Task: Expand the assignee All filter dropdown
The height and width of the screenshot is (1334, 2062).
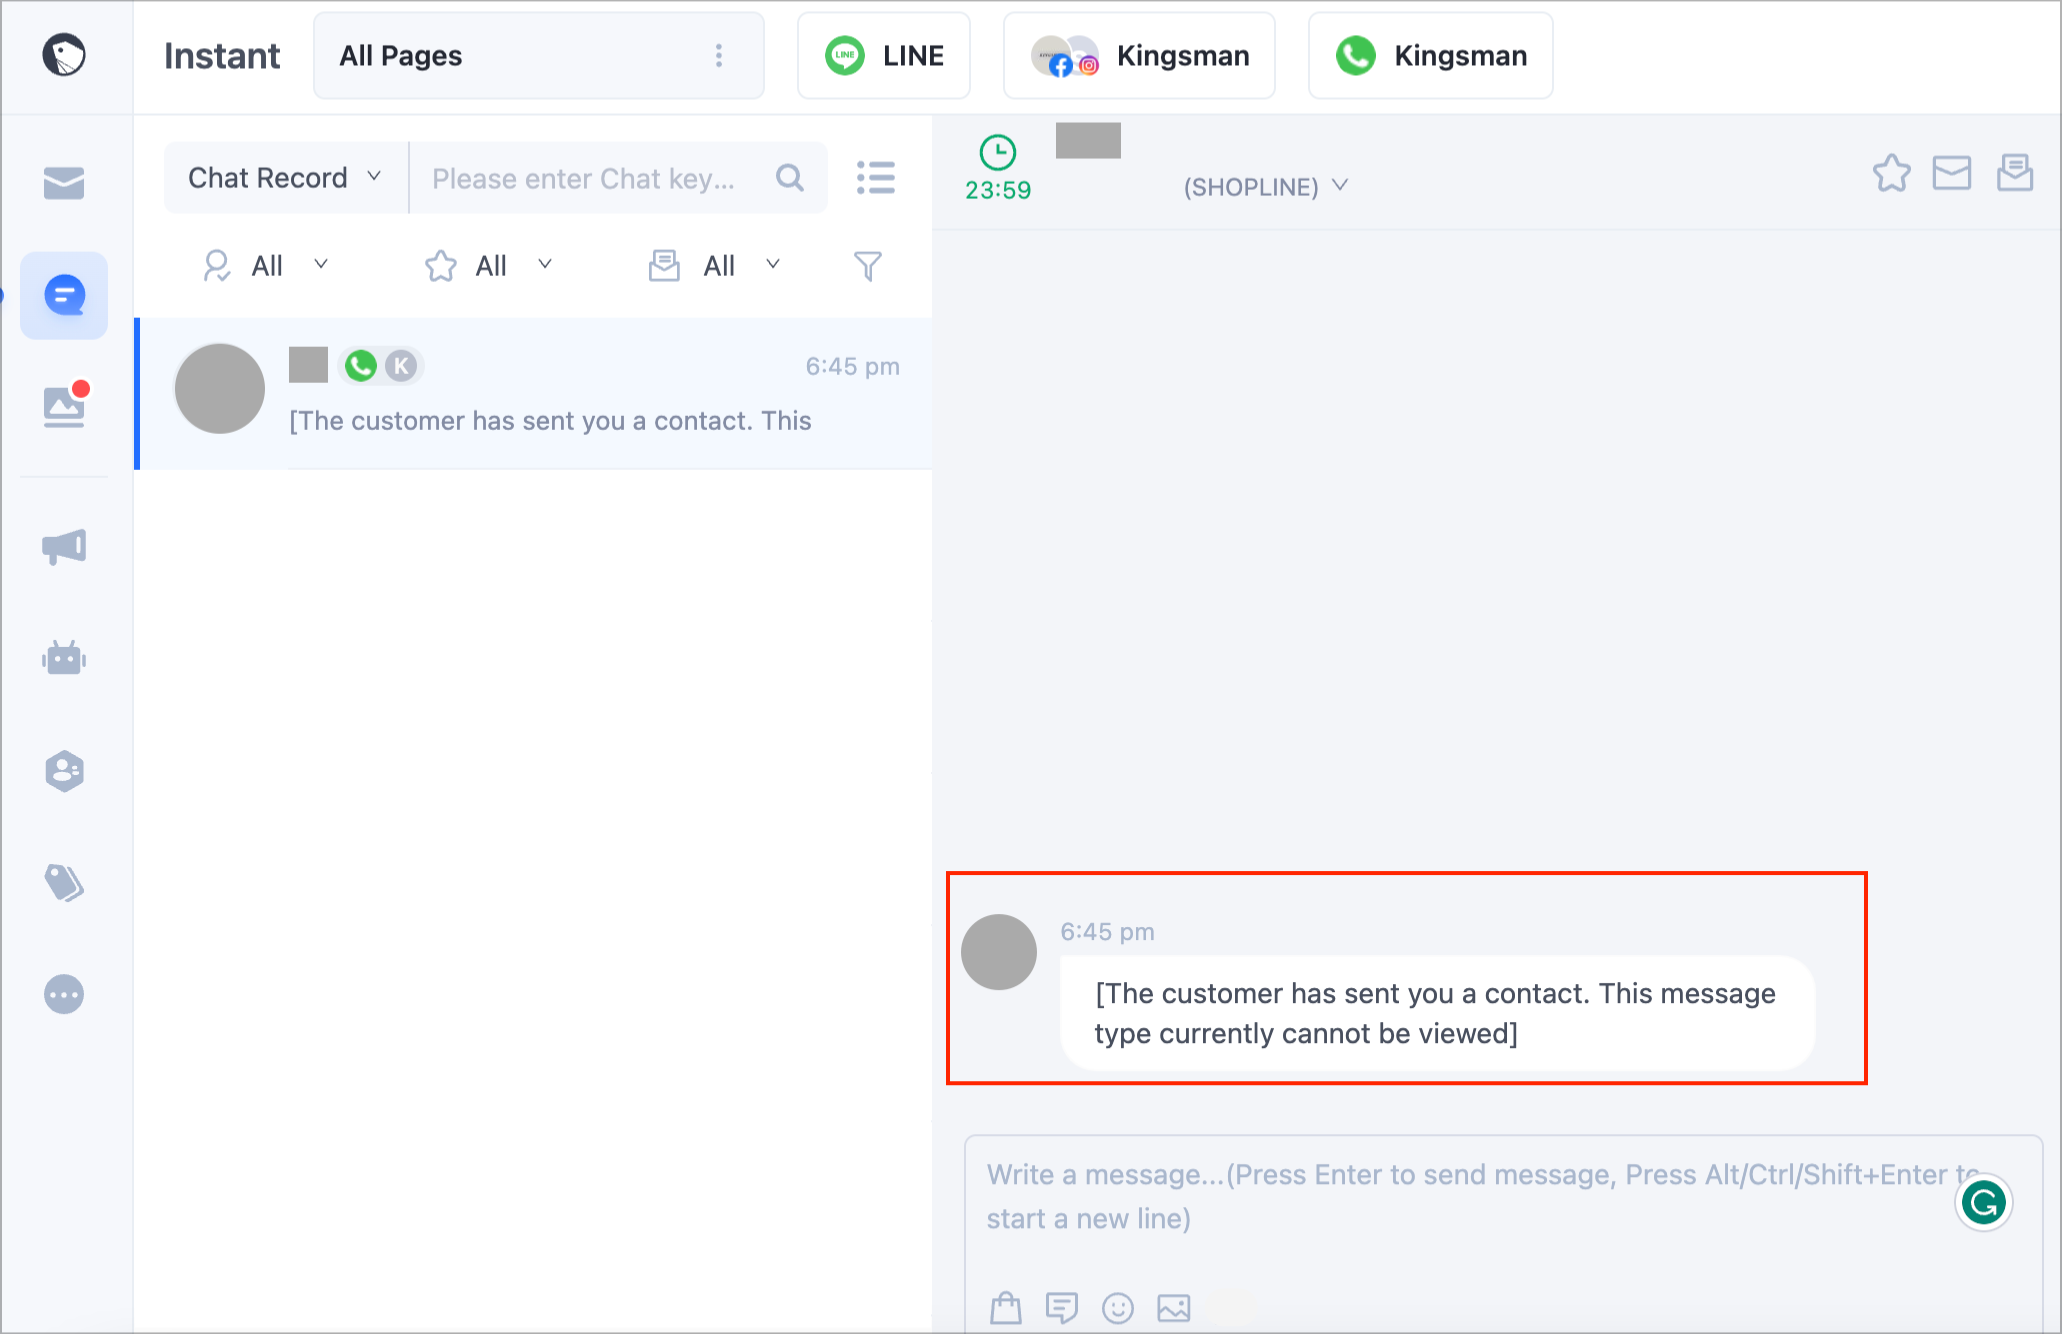Action: (x=265, y=266)
